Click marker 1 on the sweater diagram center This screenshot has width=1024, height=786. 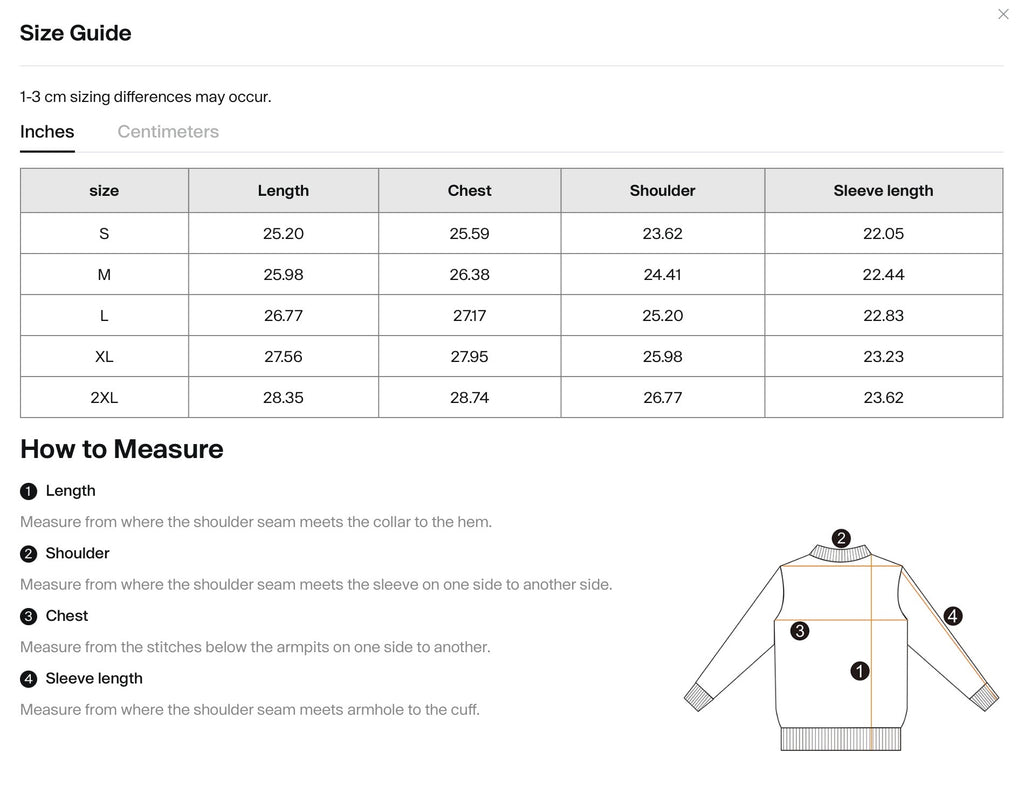tap(858, 672)
